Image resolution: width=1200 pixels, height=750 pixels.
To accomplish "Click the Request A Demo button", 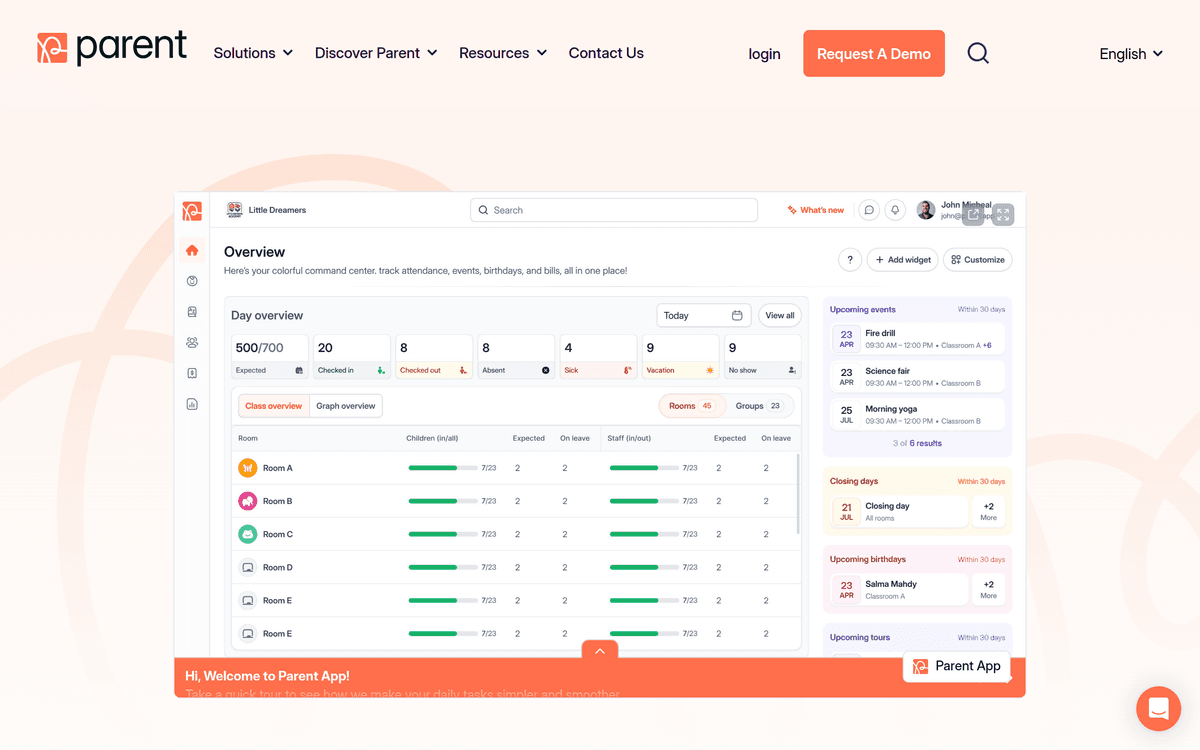I will (x=873, y=54).
